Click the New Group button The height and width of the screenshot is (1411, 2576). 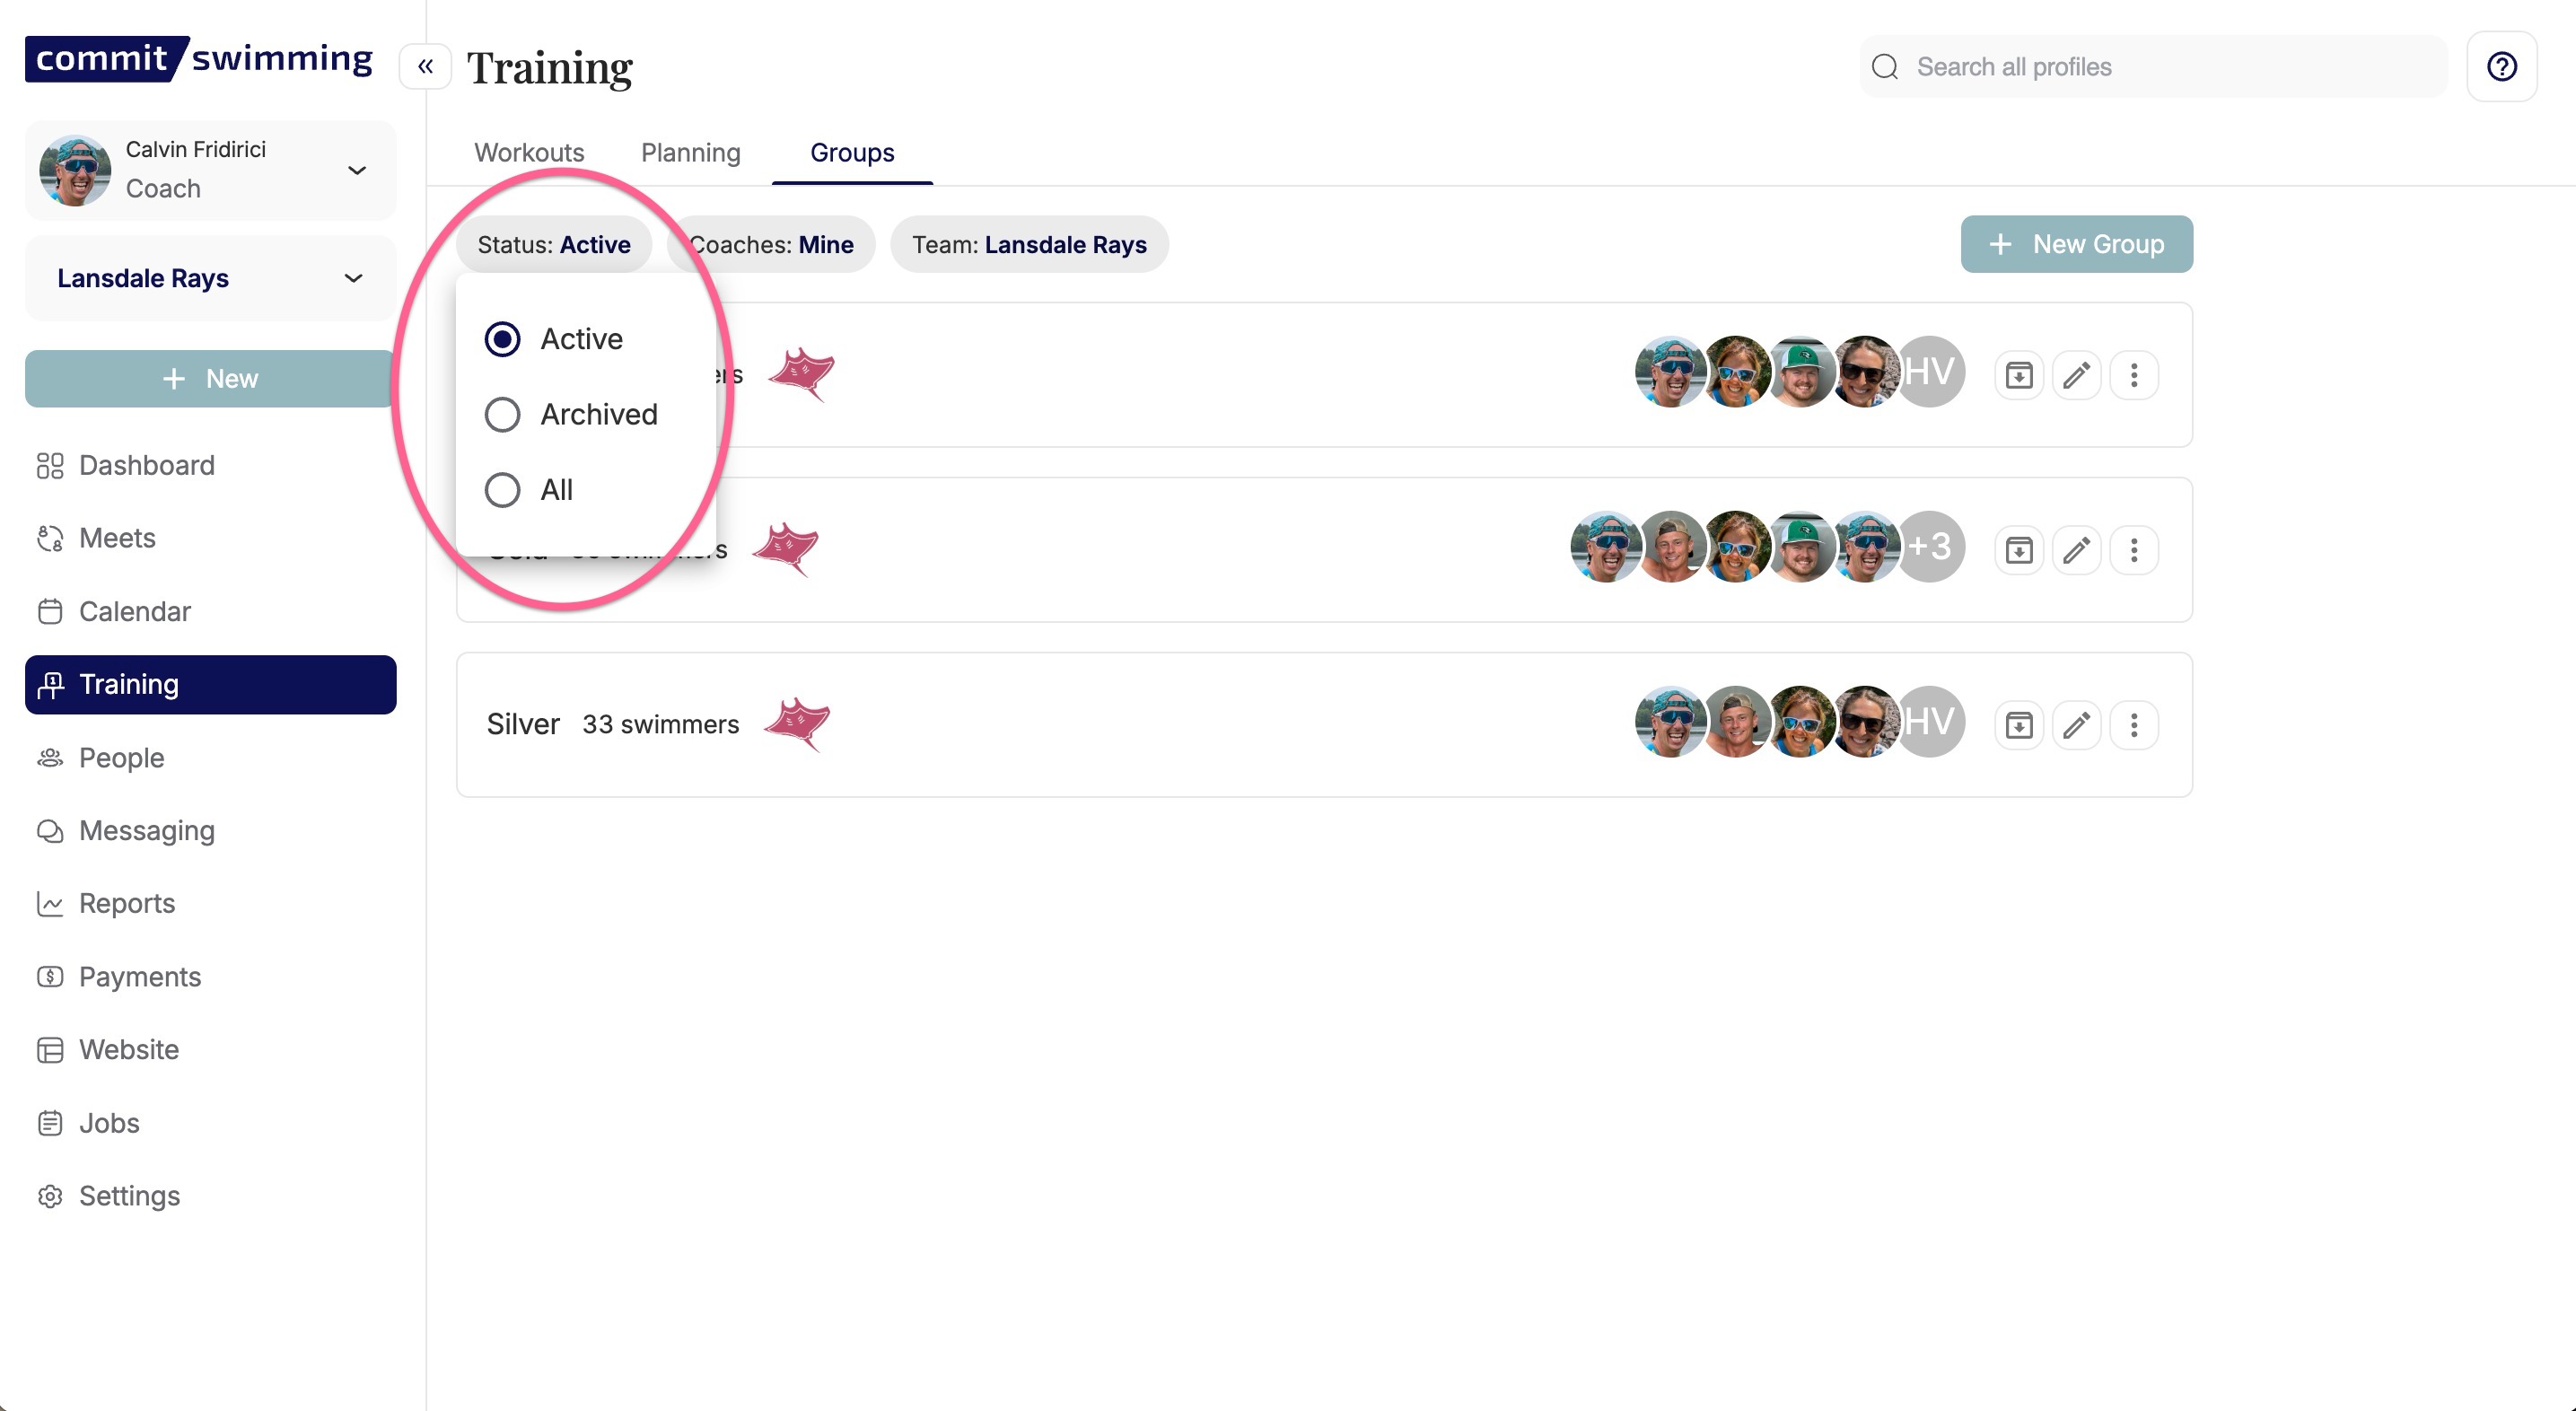pyautogui.click(x=2076, y=244)
